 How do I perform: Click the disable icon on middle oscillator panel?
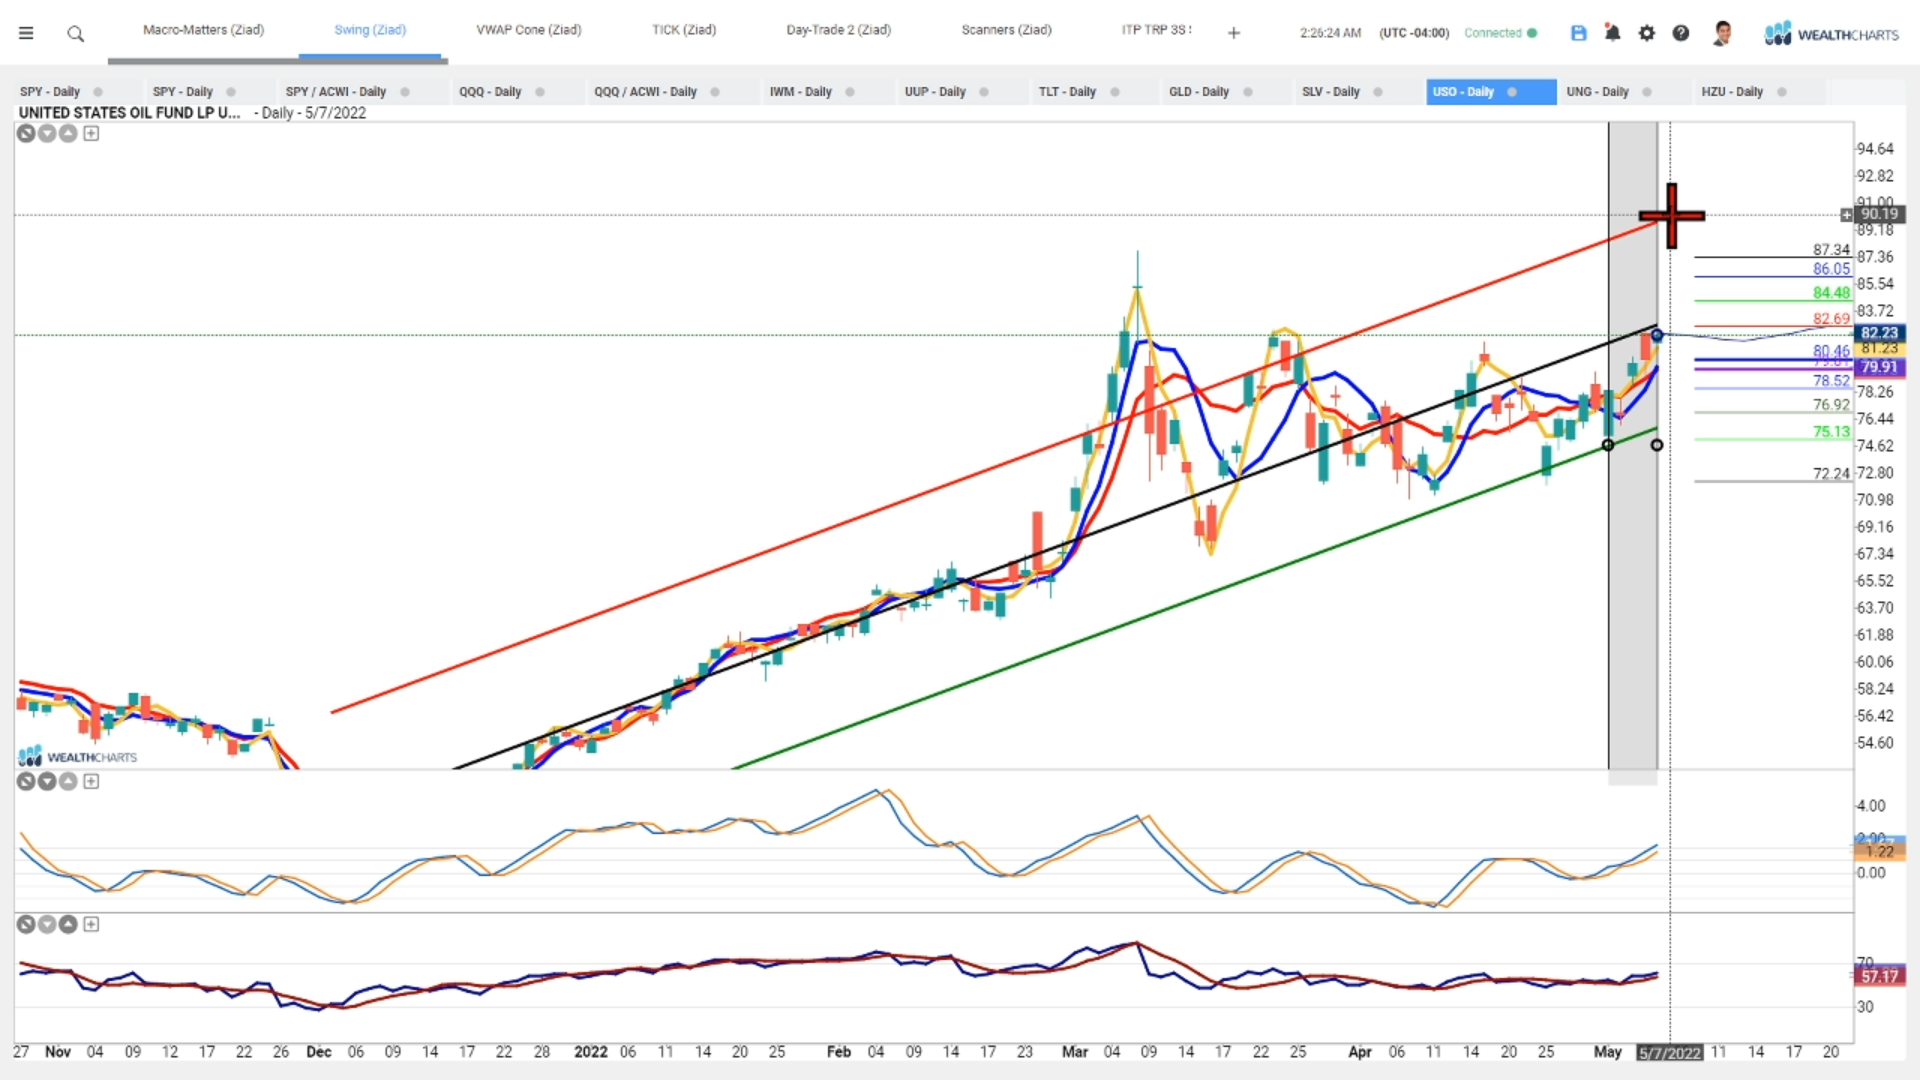pos(26,781)
